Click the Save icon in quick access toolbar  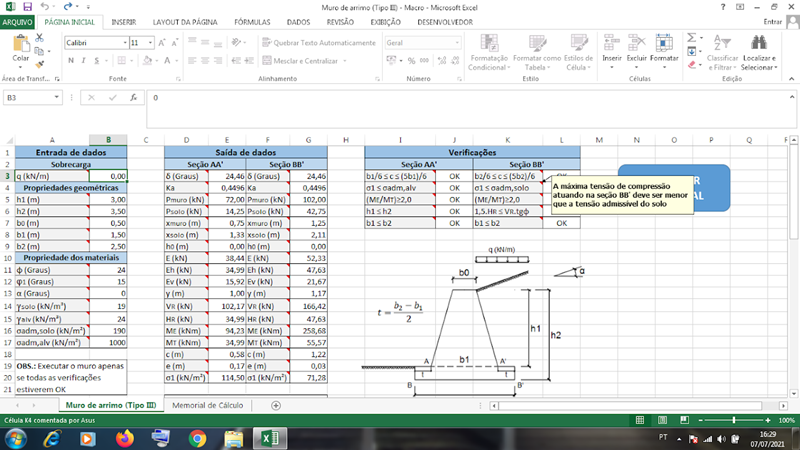pos(28,7)
